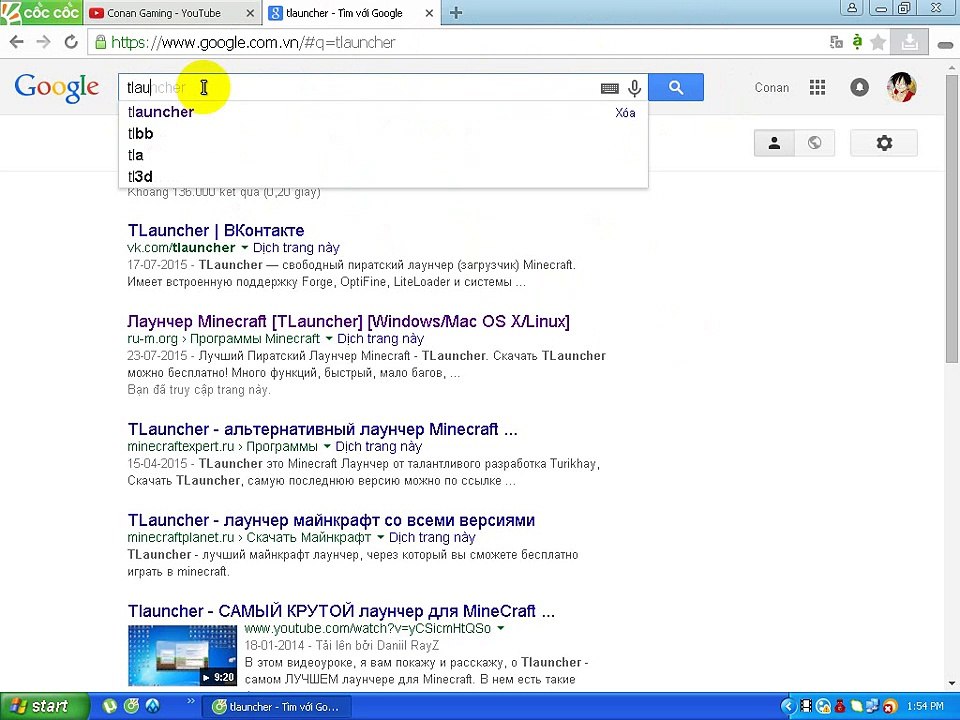Start voice search with the microphone
Viewport: 960px width, 720px height.
coord(634,88)
